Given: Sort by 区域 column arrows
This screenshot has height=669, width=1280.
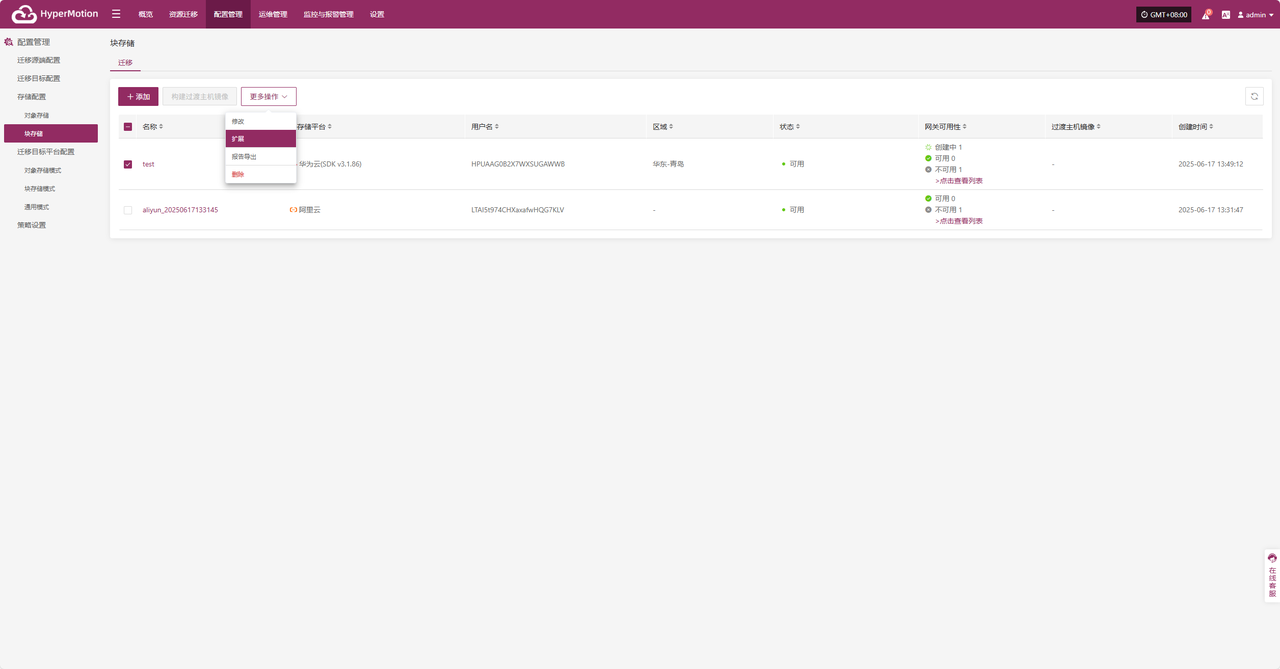Looking at the screenshot, I should point(670,127).
